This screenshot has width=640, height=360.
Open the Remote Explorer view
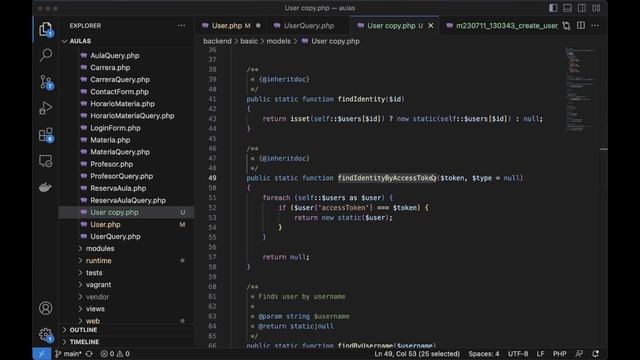[46, 161]
